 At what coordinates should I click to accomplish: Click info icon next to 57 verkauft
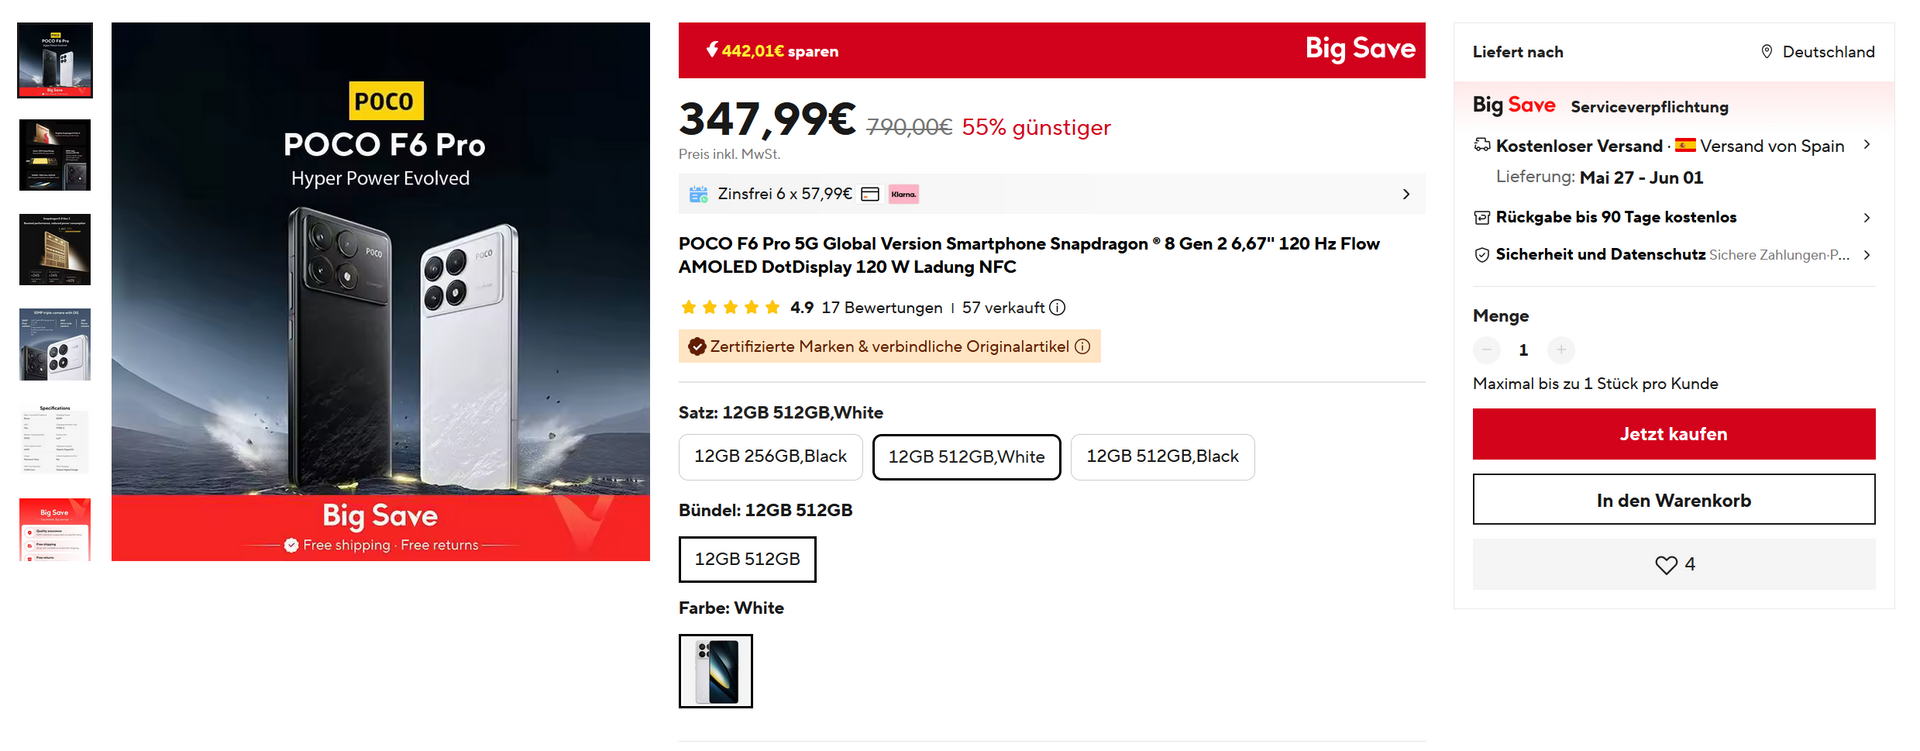pos(1057,308)
